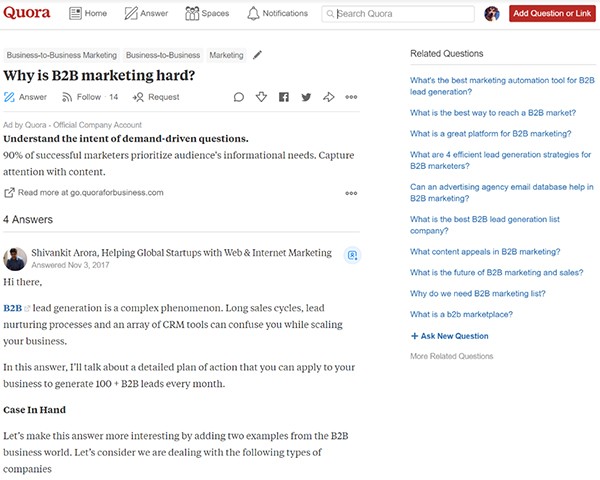Screen dimensions: 600x480
Task: Open the Home tab
Action: 88,14
